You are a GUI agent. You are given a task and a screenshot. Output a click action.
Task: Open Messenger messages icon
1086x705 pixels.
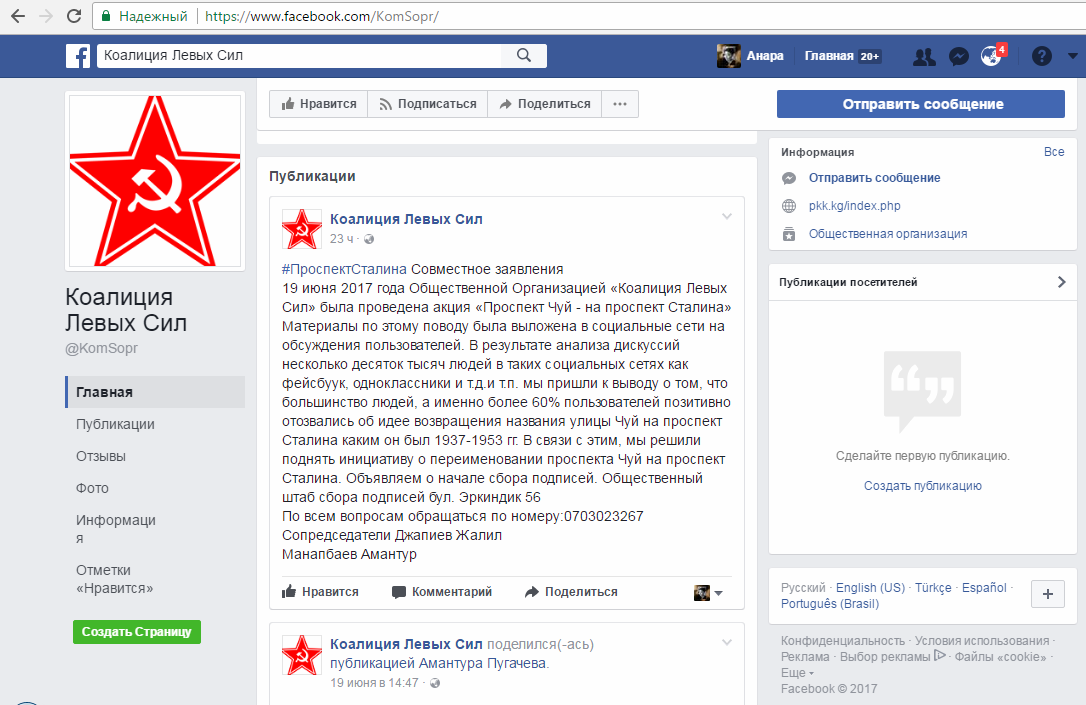958,57
